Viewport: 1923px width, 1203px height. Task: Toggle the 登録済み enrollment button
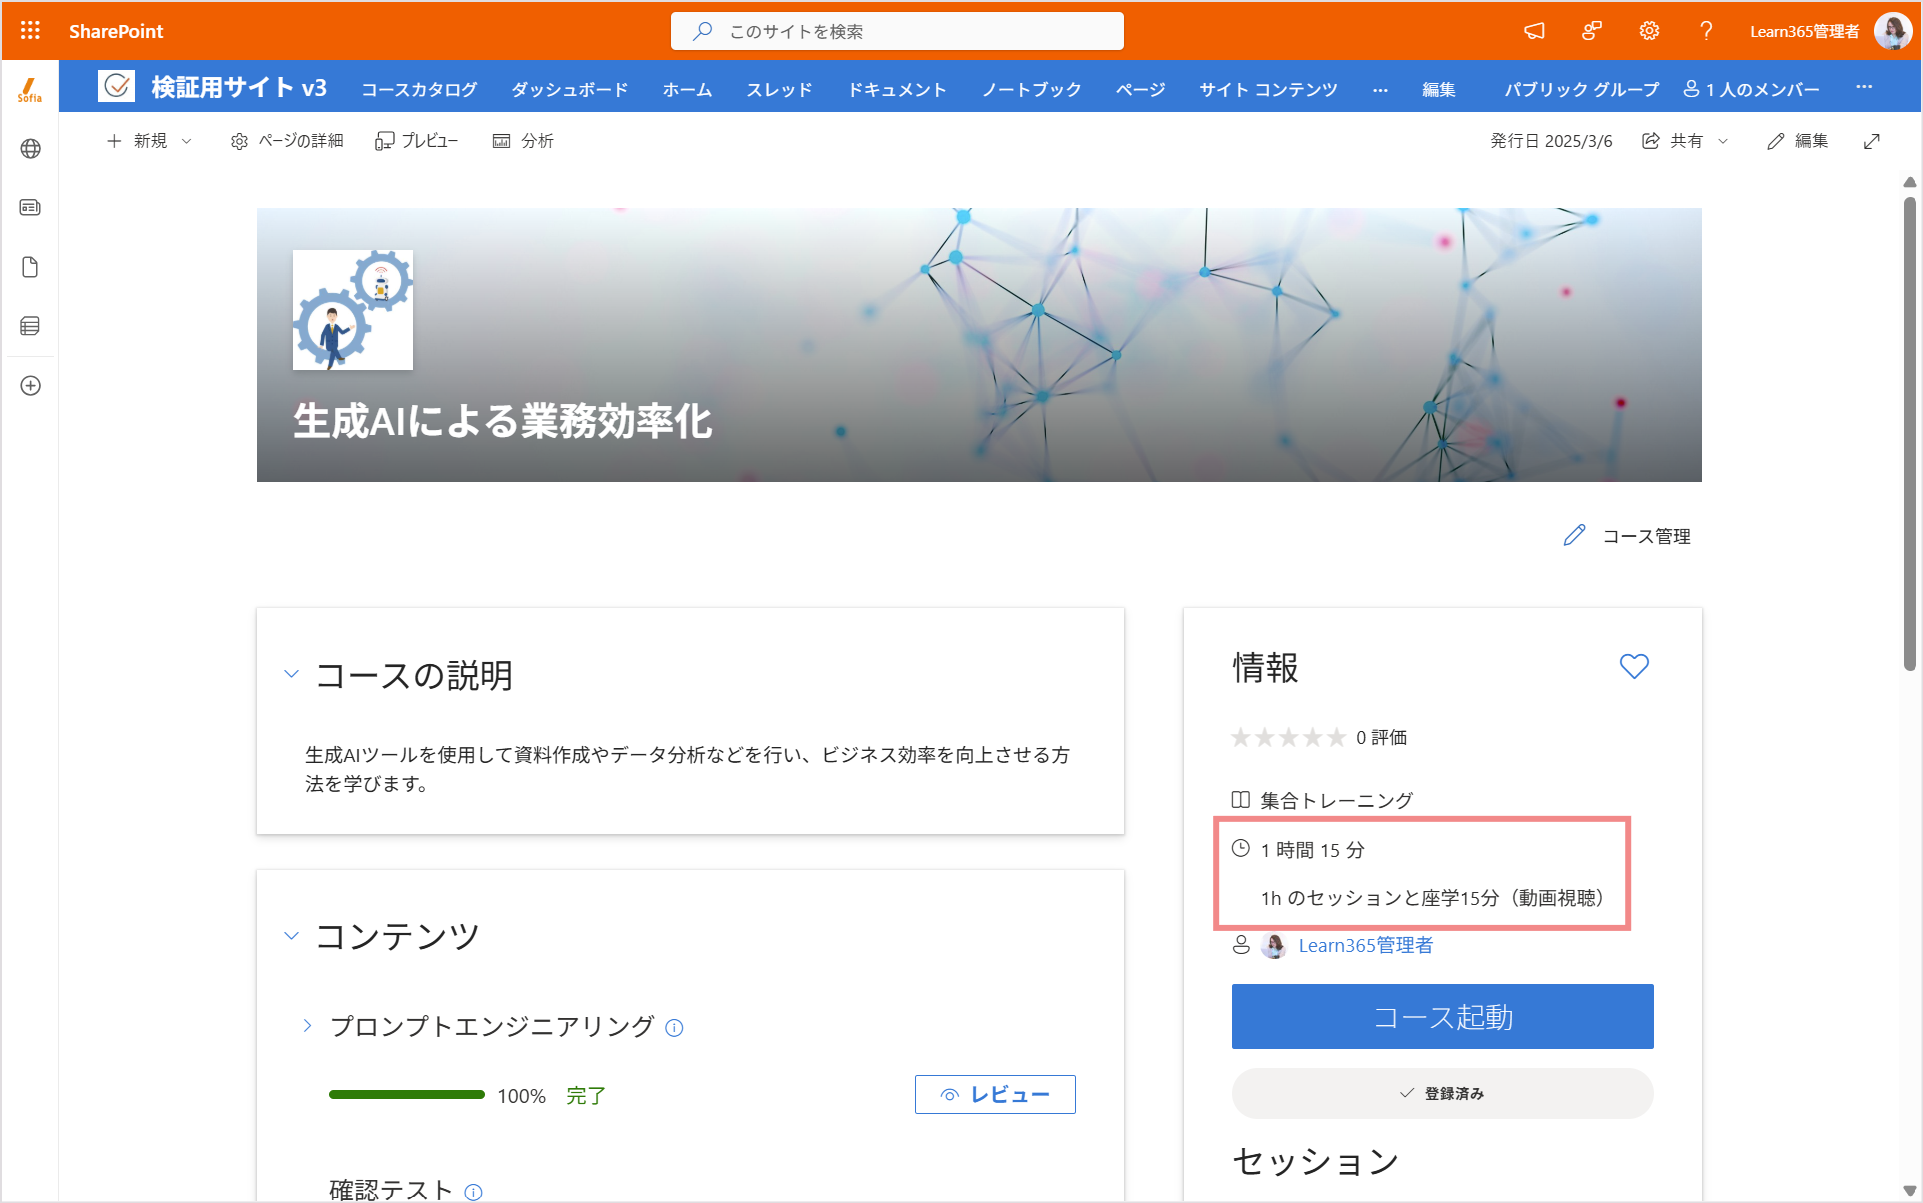point(1442,1093)
